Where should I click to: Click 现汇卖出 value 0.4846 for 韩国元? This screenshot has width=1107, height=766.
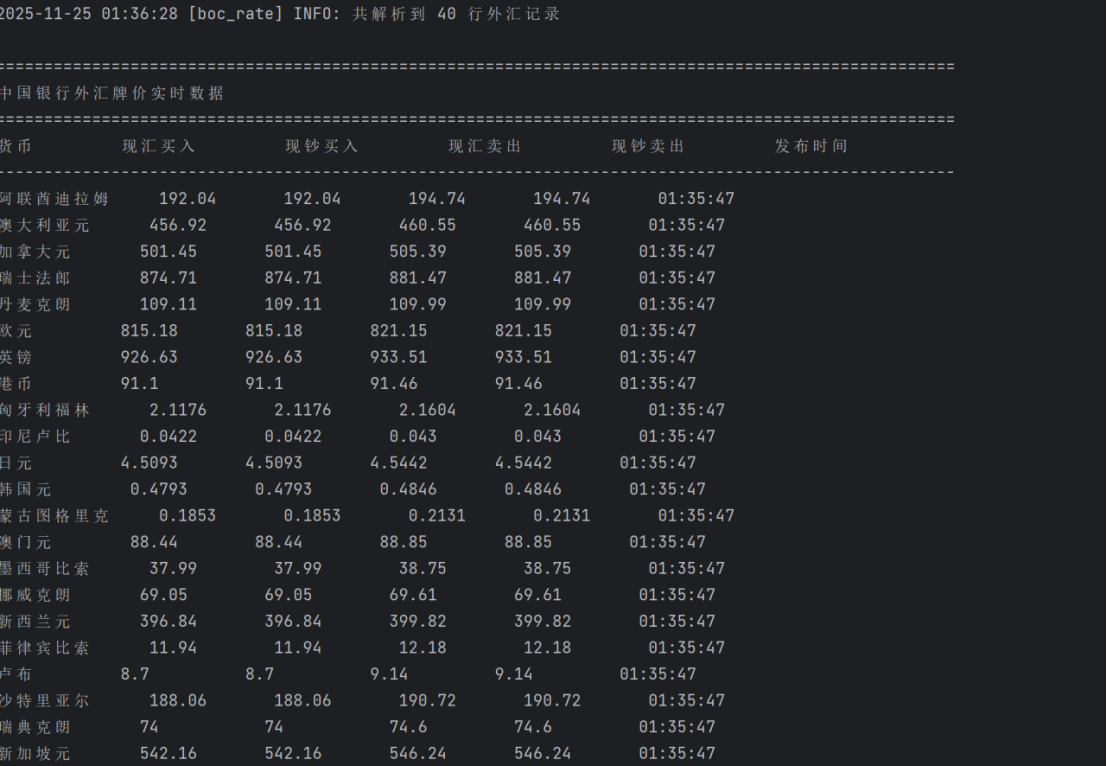[408, 489]
